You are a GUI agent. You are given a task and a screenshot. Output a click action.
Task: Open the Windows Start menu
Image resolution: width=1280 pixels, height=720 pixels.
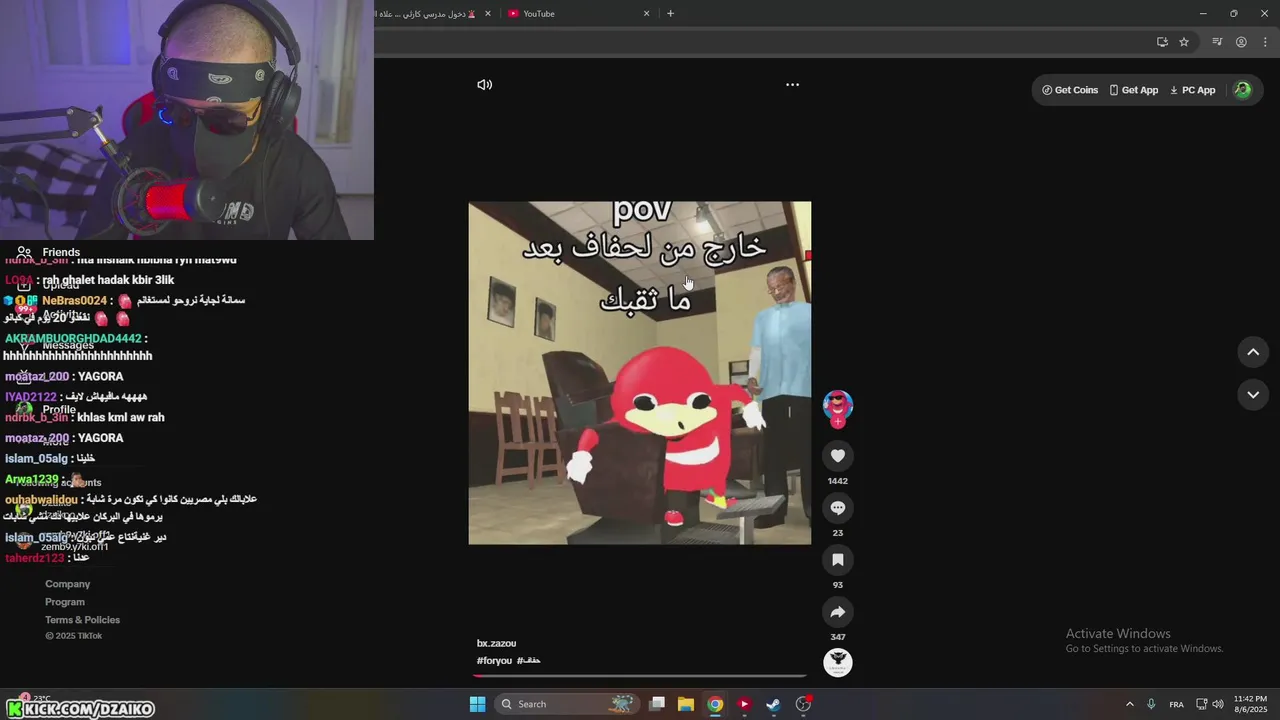pos(478,704)
